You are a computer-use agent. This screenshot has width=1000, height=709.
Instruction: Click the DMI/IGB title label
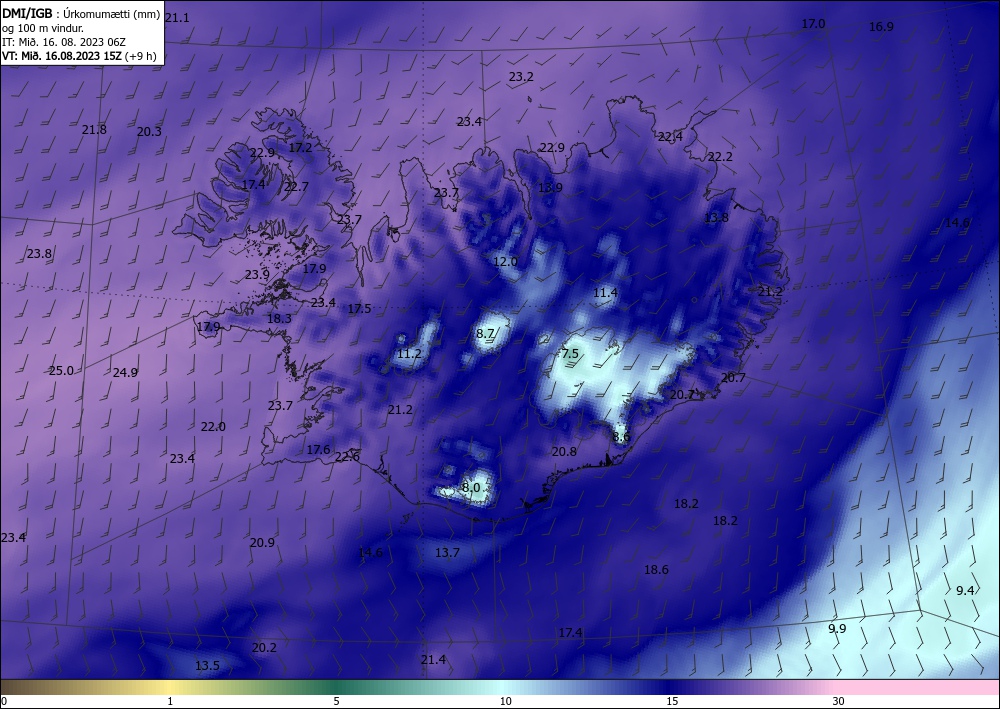click(x=27, y=15)
